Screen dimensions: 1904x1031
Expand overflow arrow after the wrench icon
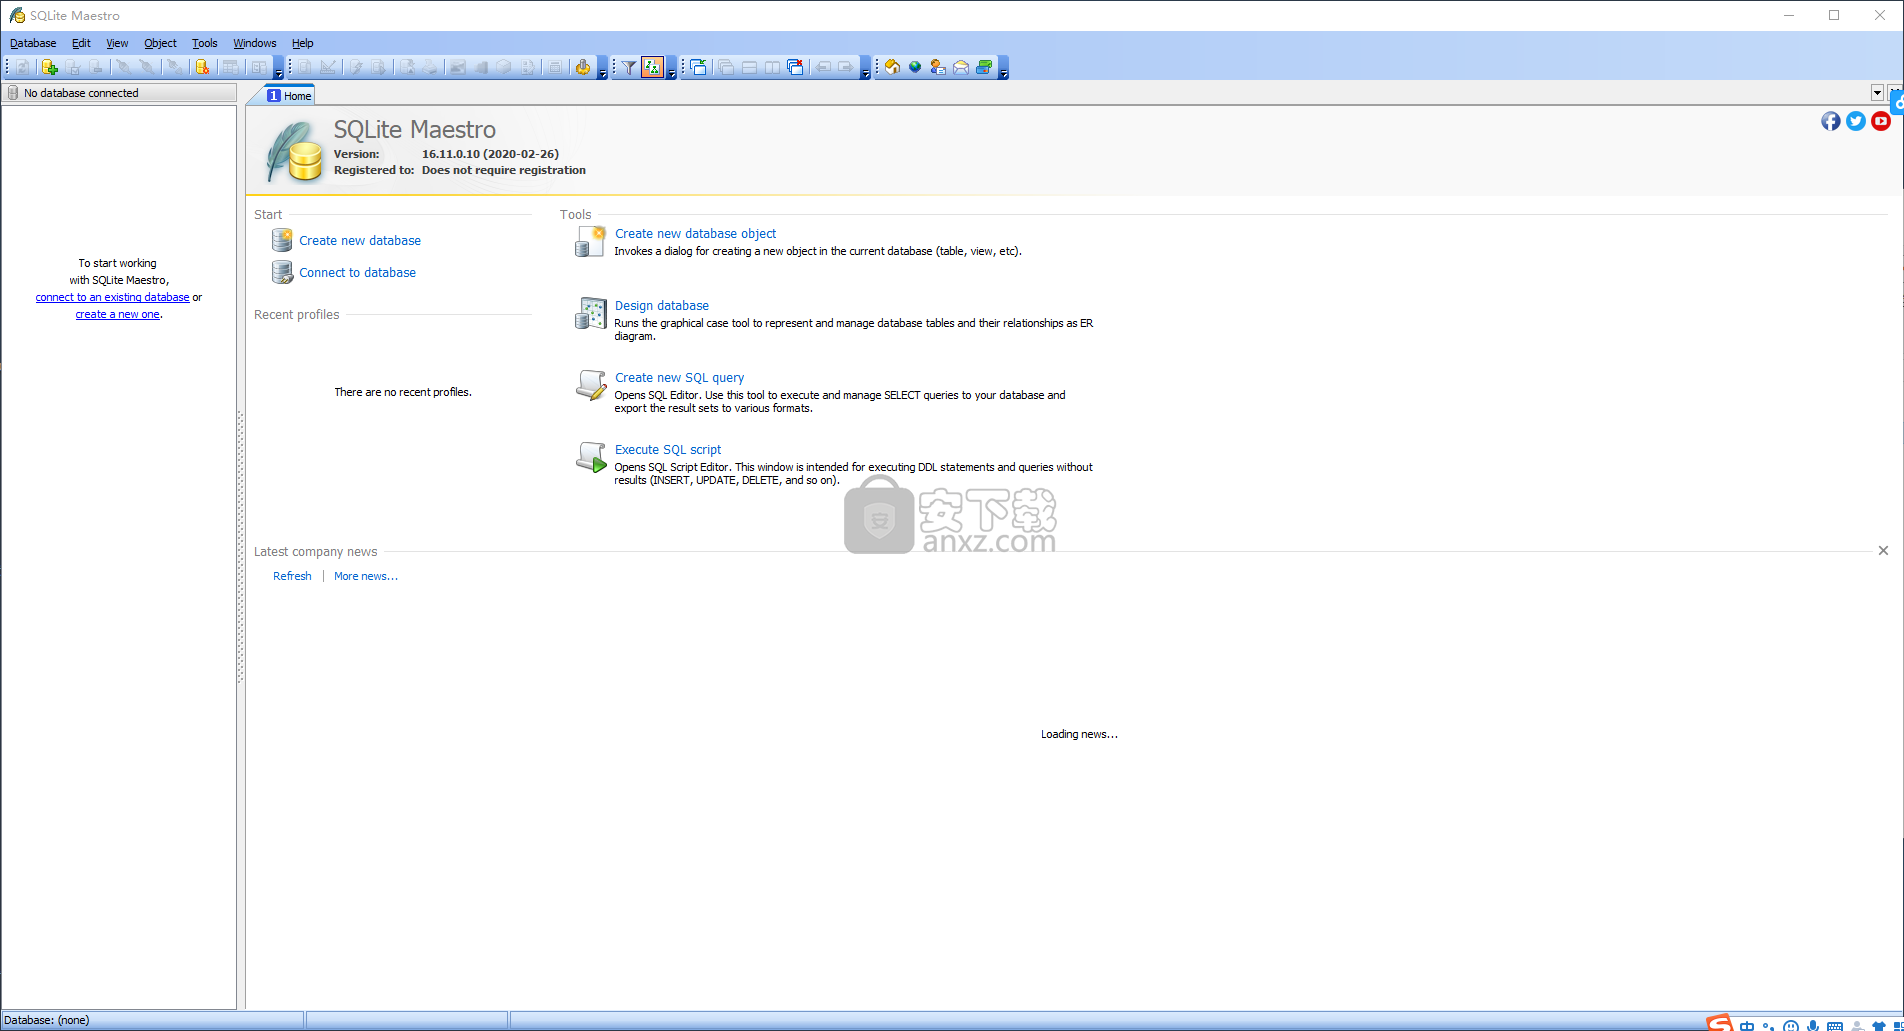coord(602,68)
